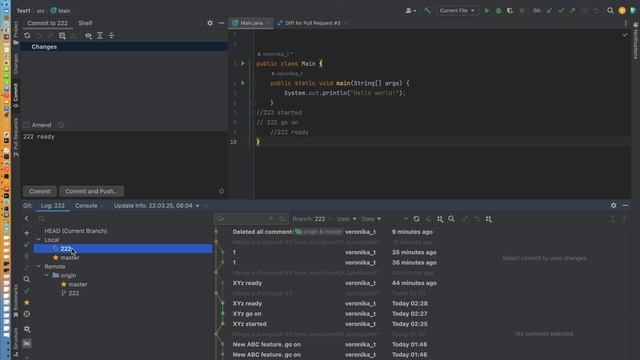Toggle favorite star in Git branches sidebar
This screenshot has height=360, width=640.
(27, 302)
